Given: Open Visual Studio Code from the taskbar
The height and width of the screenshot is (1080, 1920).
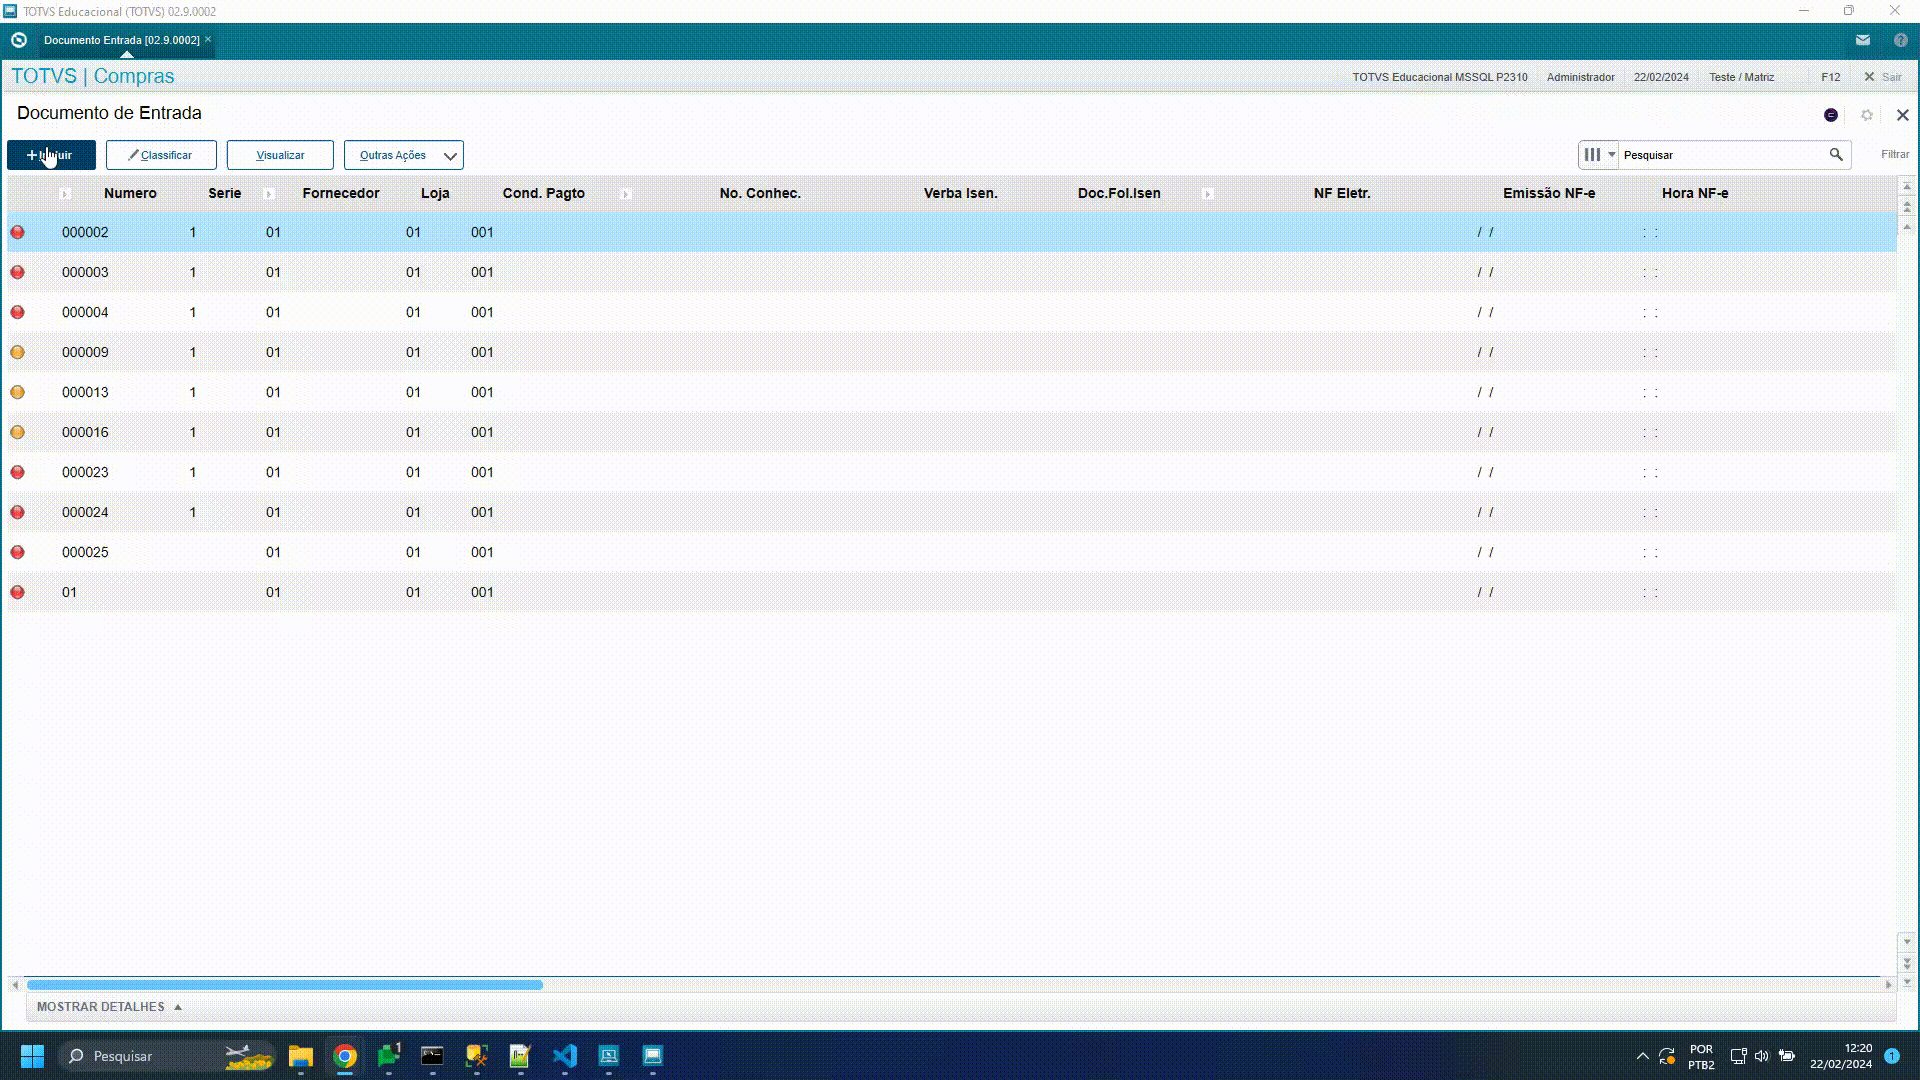Looking at the screenshot, I should (x=565, y=1056).
